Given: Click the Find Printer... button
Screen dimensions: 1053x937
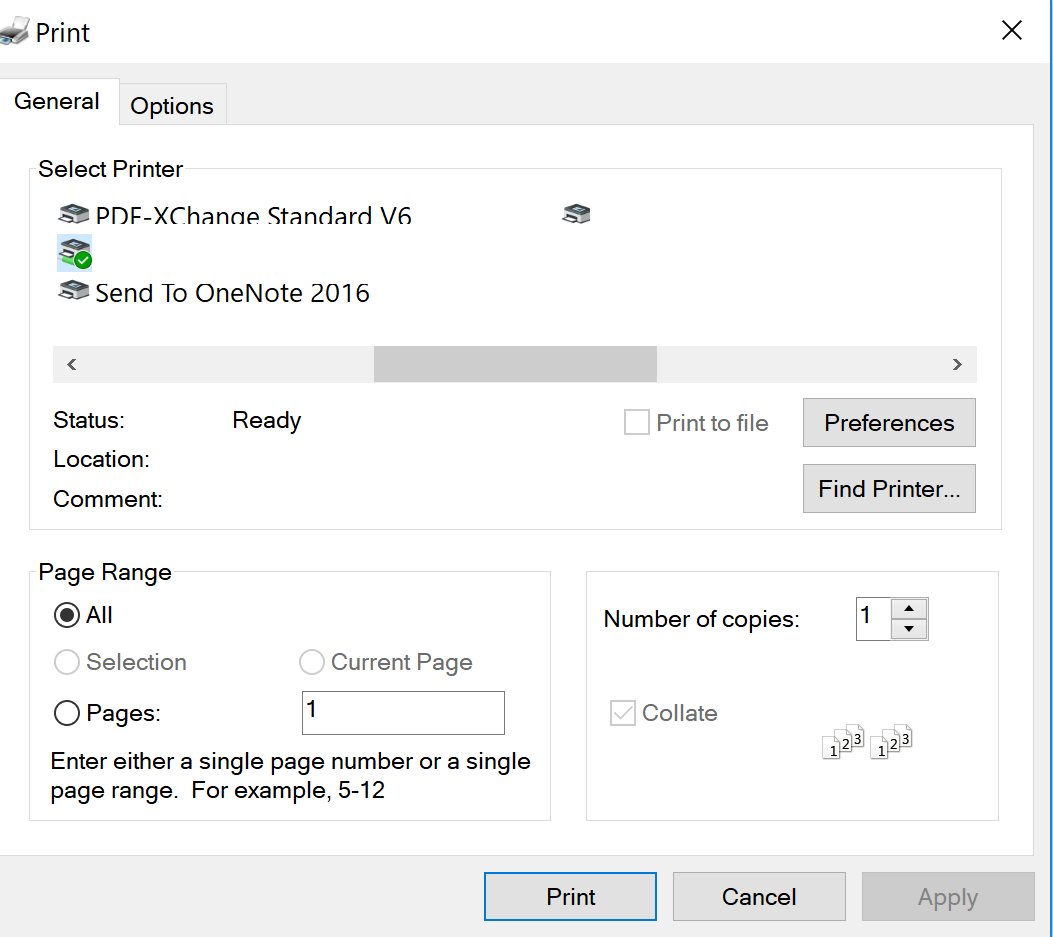Looking at the screenshot, I should [x=889, y=488].
